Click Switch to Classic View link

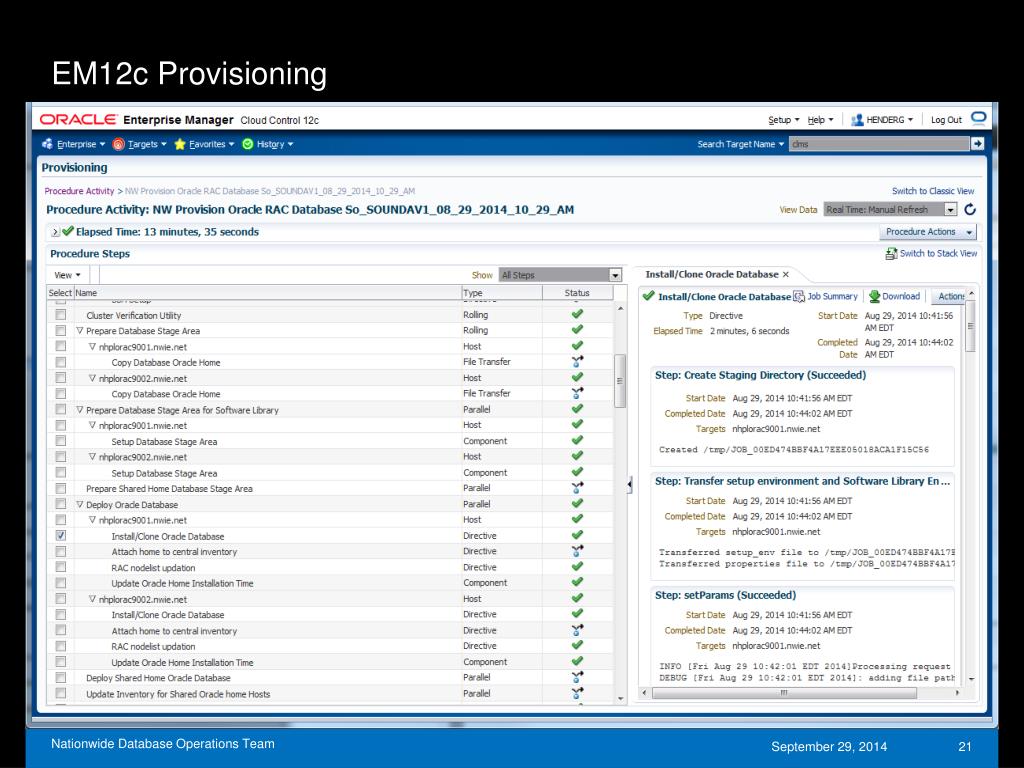point(933,191)
